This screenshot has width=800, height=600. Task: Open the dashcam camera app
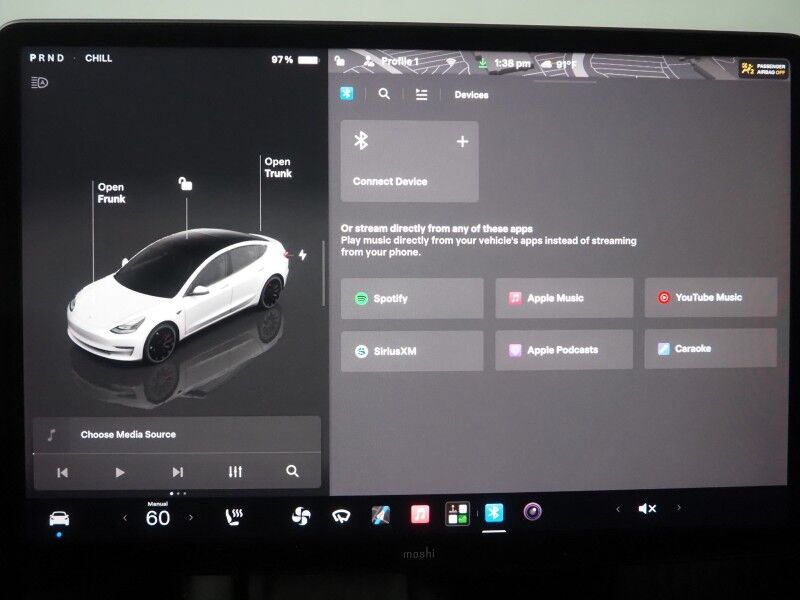tap(532, 511)
